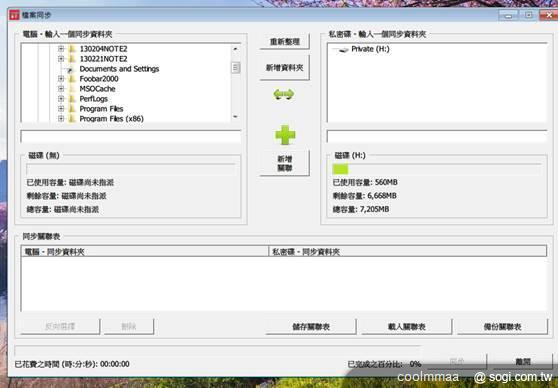Click the computer sync folder path field

tap(131, 137)
